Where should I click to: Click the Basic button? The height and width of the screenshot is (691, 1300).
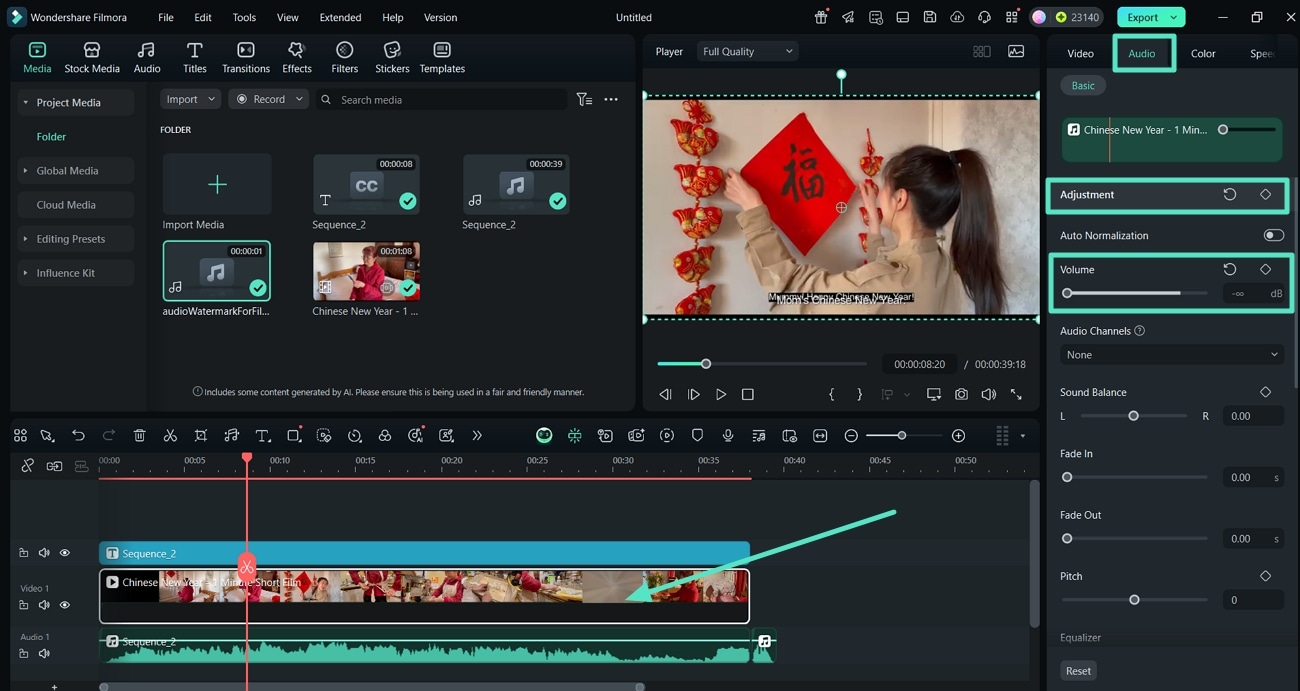click(x=1083, y=86)
